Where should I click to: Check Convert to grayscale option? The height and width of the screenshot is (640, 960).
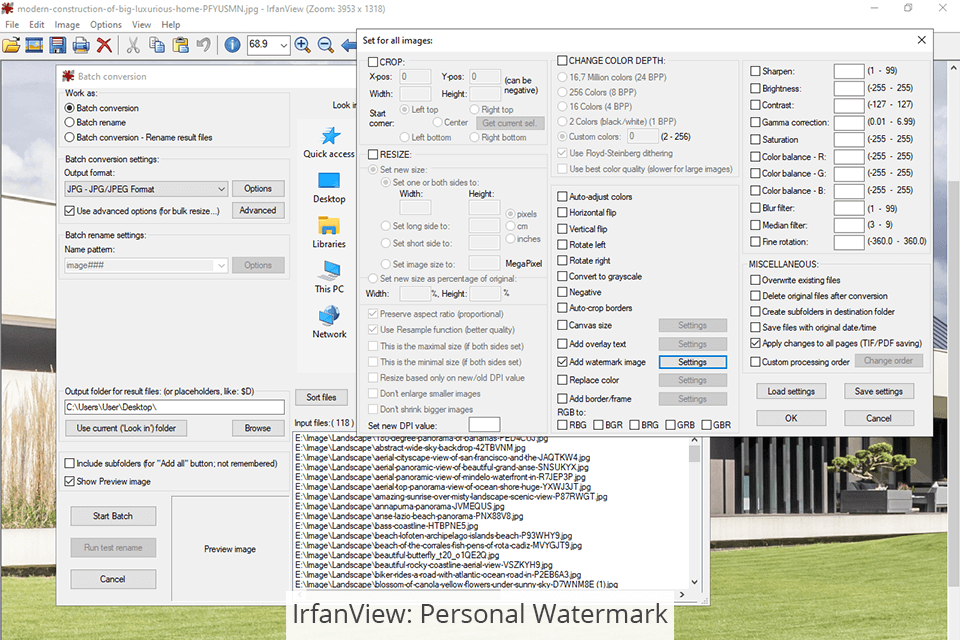coord(562,276)
